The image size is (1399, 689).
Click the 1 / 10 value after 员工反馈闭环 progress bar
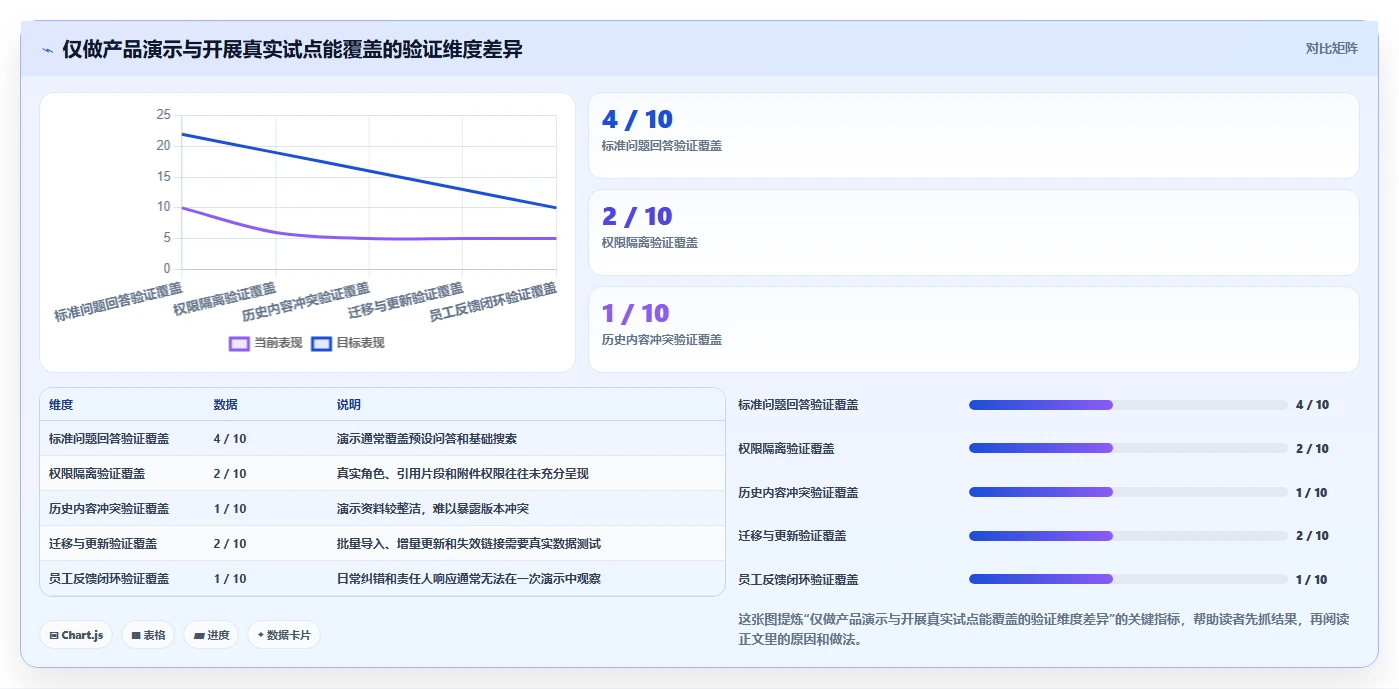[1312, 580]
